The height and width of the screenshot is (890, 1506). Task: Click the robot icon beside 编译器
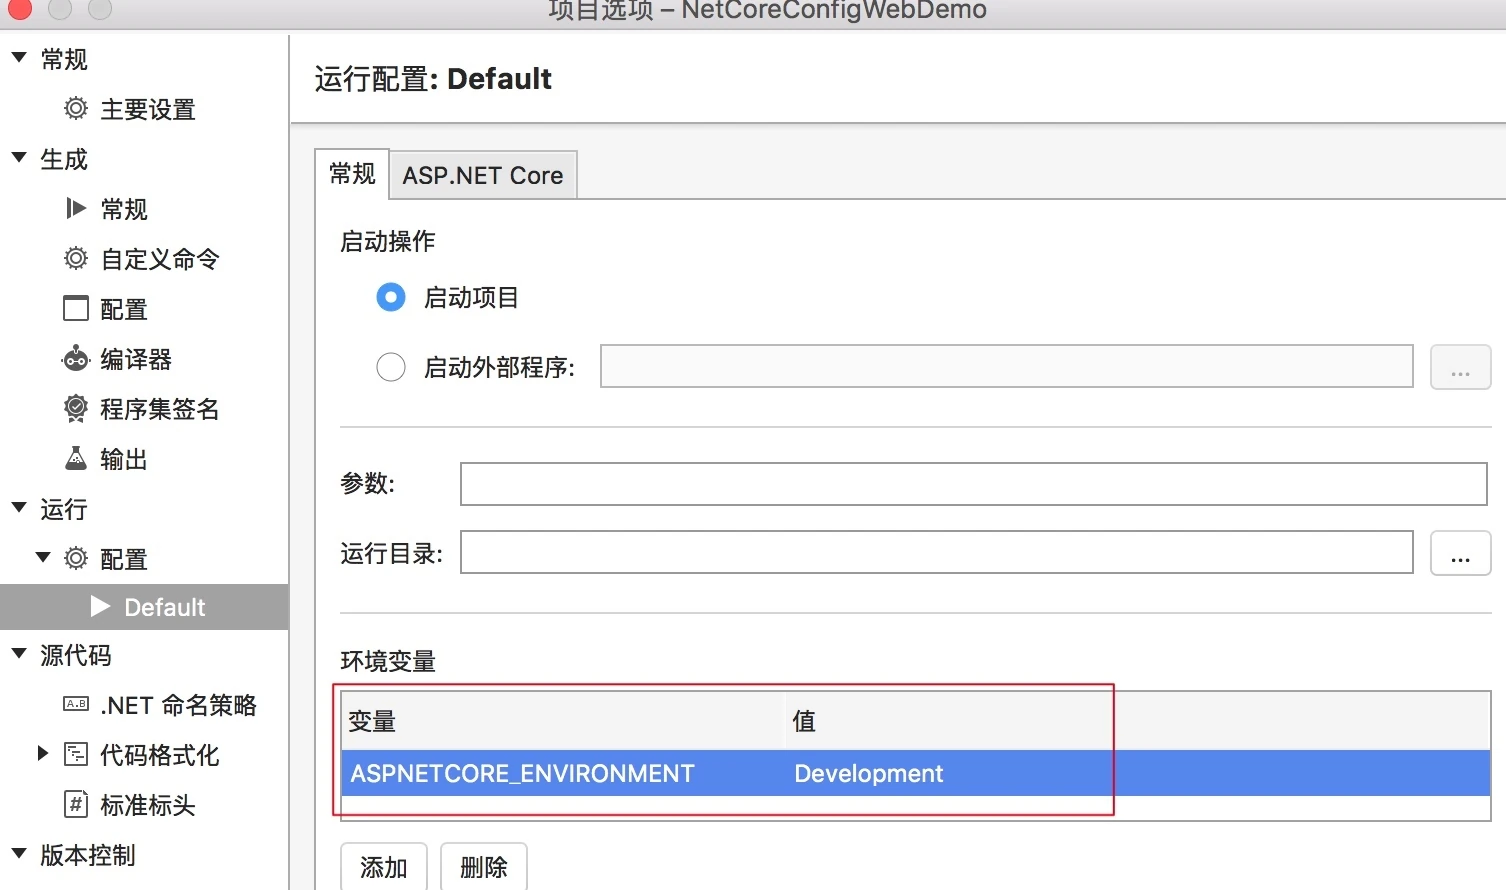(x=76, y=358)
